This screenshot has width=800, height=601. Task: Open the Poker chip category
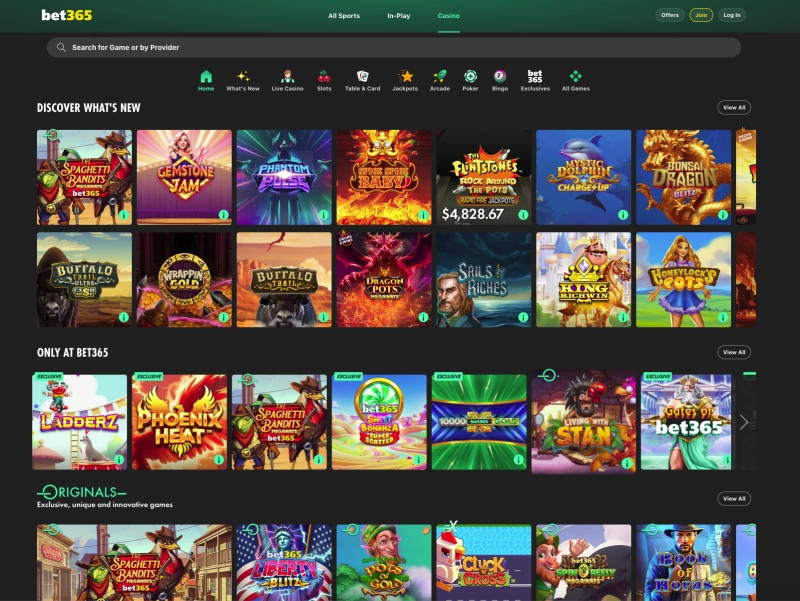coord(470,81)
